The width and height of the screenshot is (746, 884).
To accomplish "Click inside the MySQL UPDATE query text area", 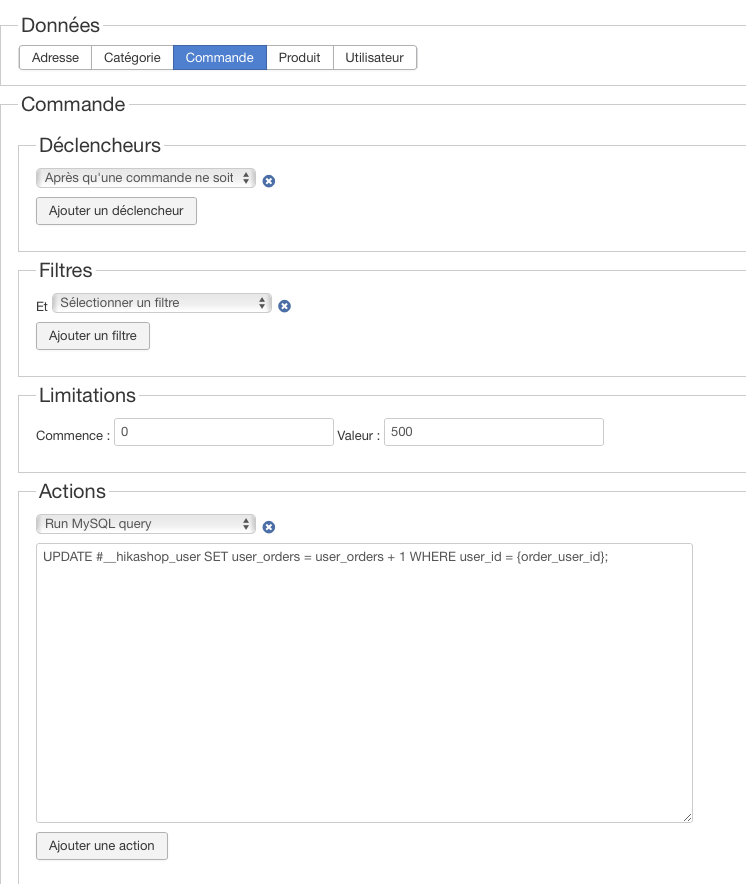I will [364, 682].
